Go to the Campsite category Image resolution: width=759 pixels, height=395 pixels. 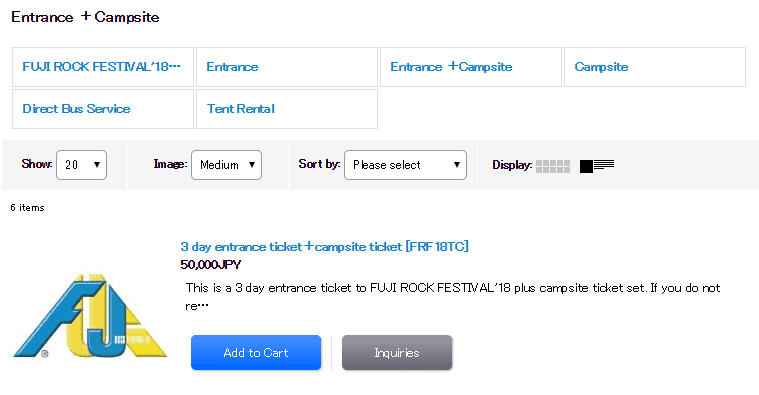pyautogui.click(x=655, y=67)
